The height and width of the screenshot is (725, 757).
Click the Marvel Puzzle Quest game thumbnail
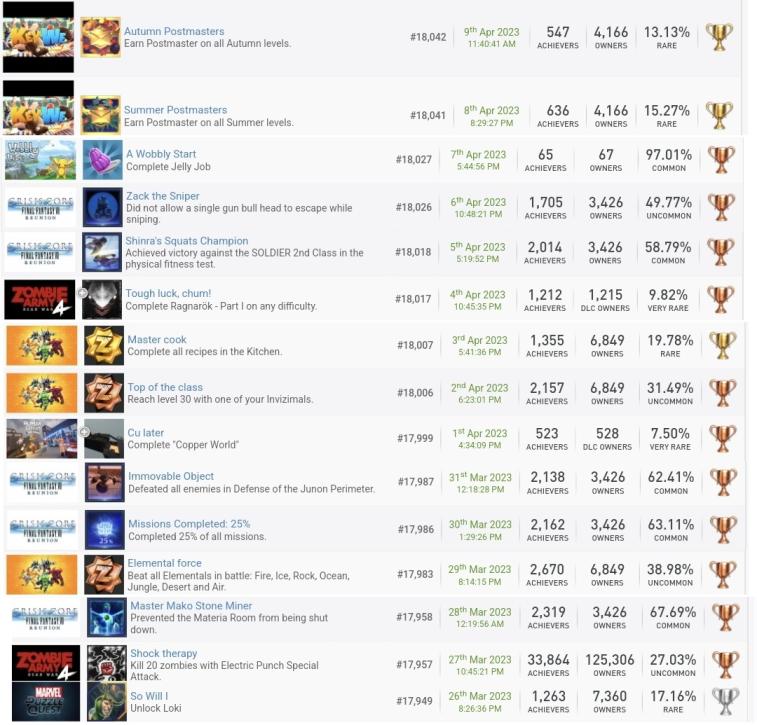coord(46,701)
